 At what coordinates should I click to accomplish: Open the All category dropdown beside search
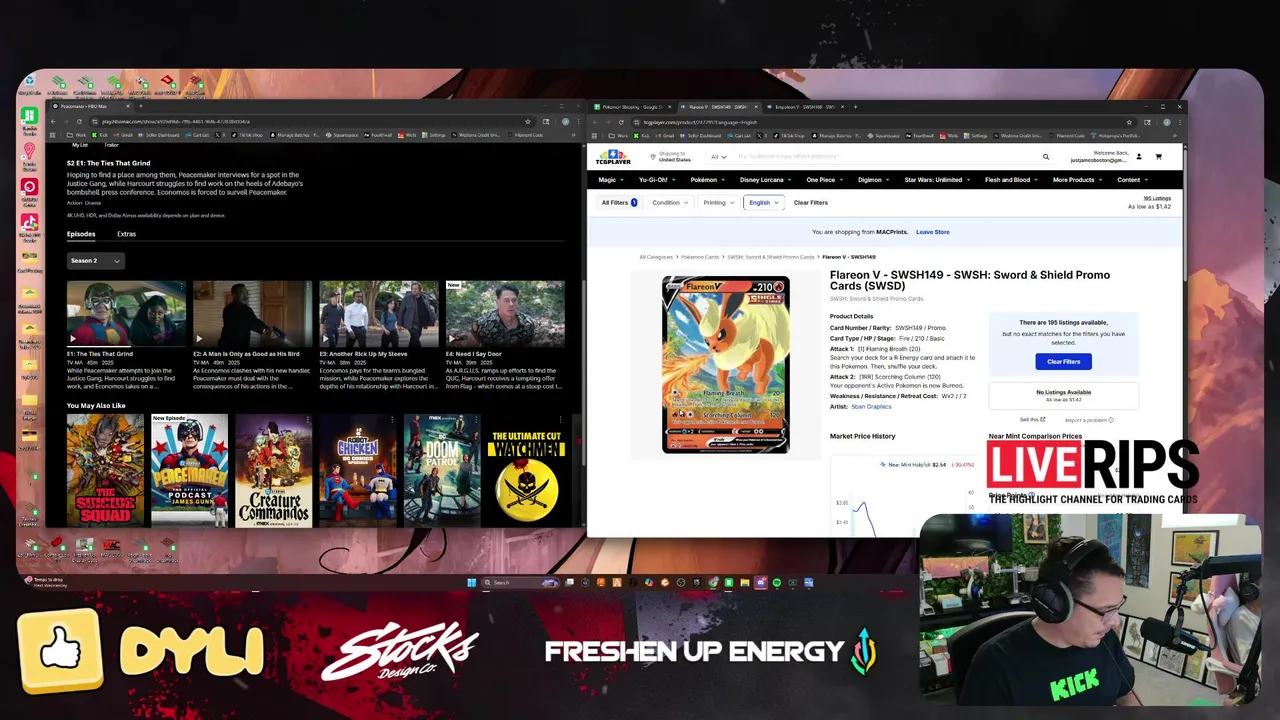click(x=718, y=157)
